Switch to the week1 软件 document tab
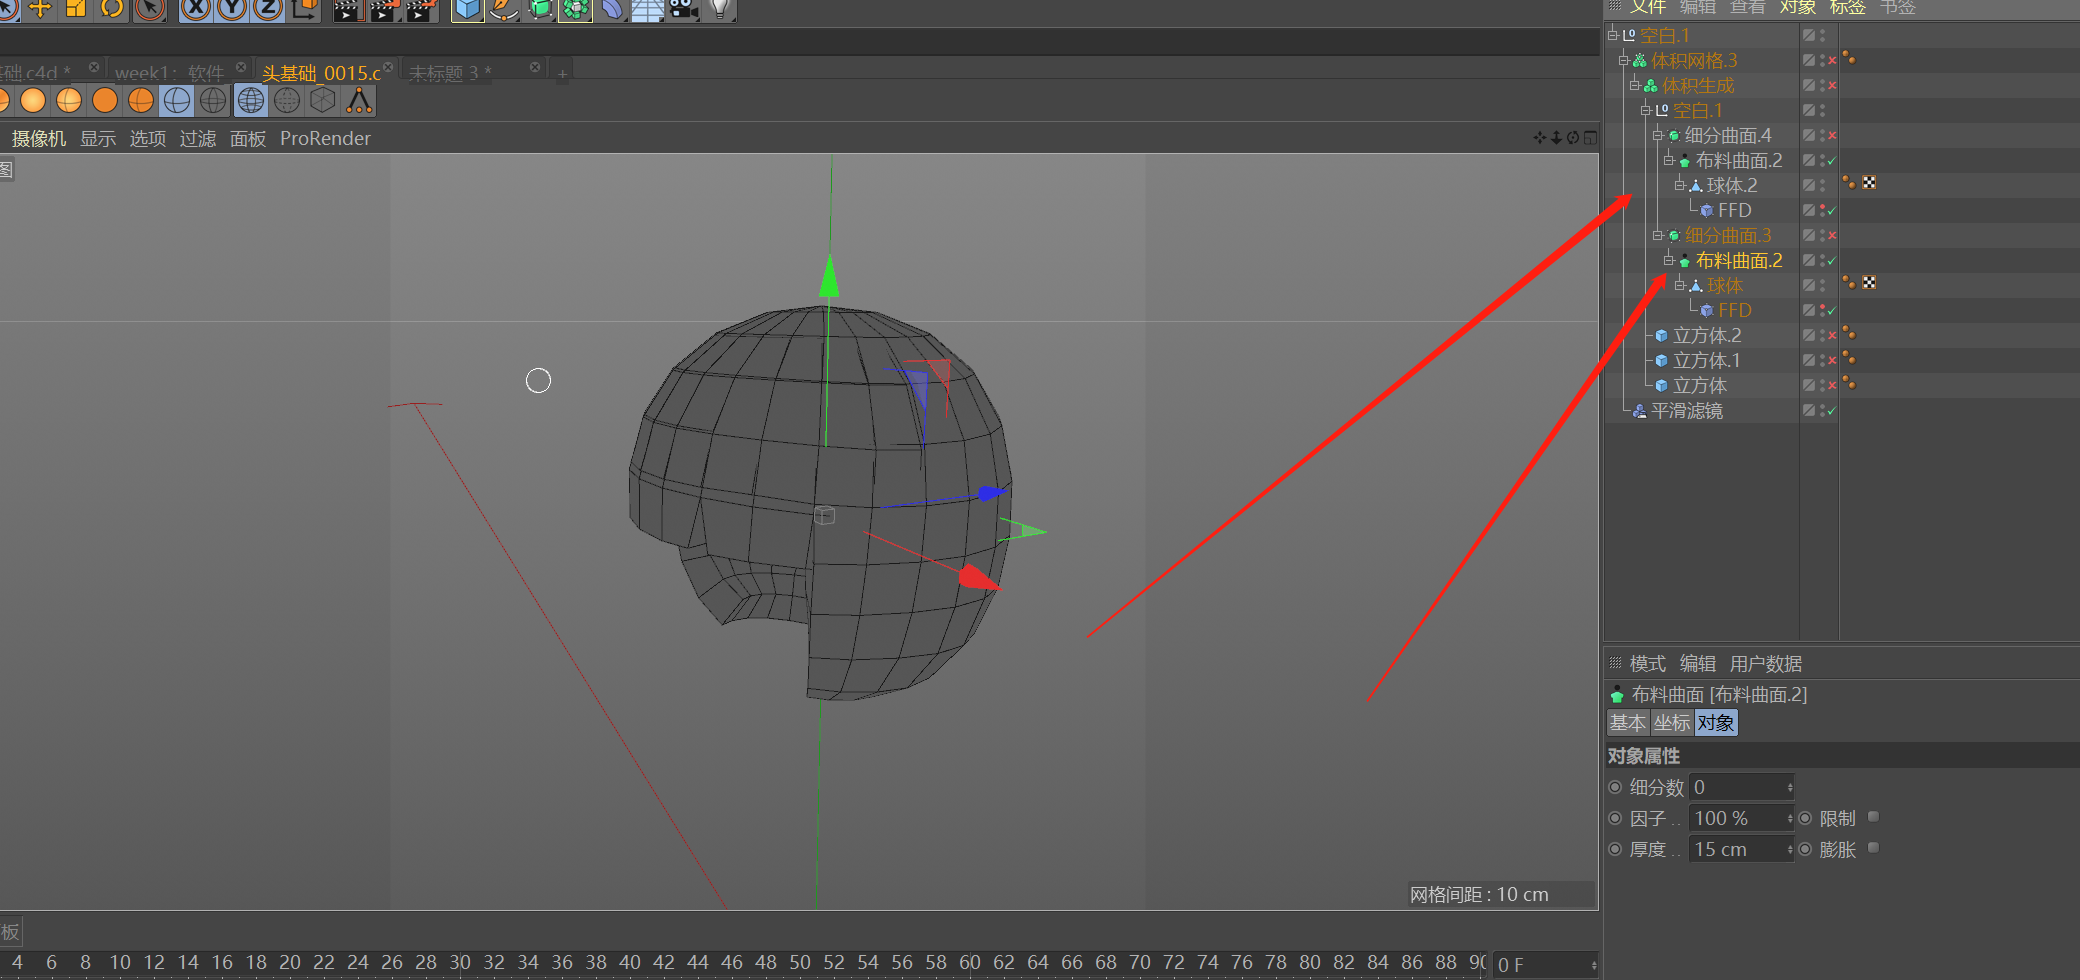The width and height of the screenshot is (2080, 980). click(169, 73)
